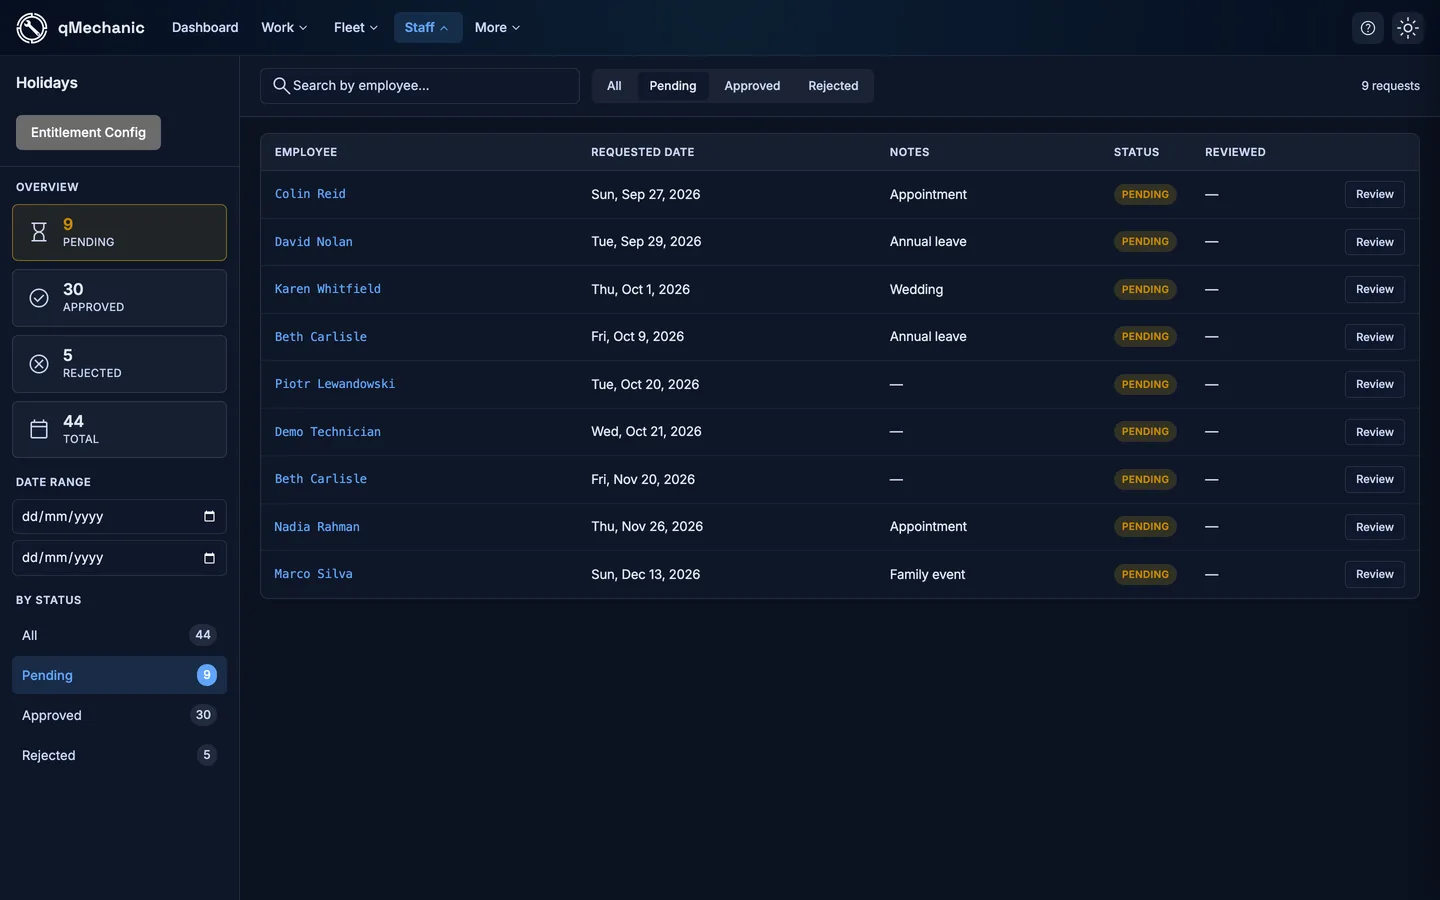
Task: Open Piotr Lewandowski employee link
Action: coord(335,384)
